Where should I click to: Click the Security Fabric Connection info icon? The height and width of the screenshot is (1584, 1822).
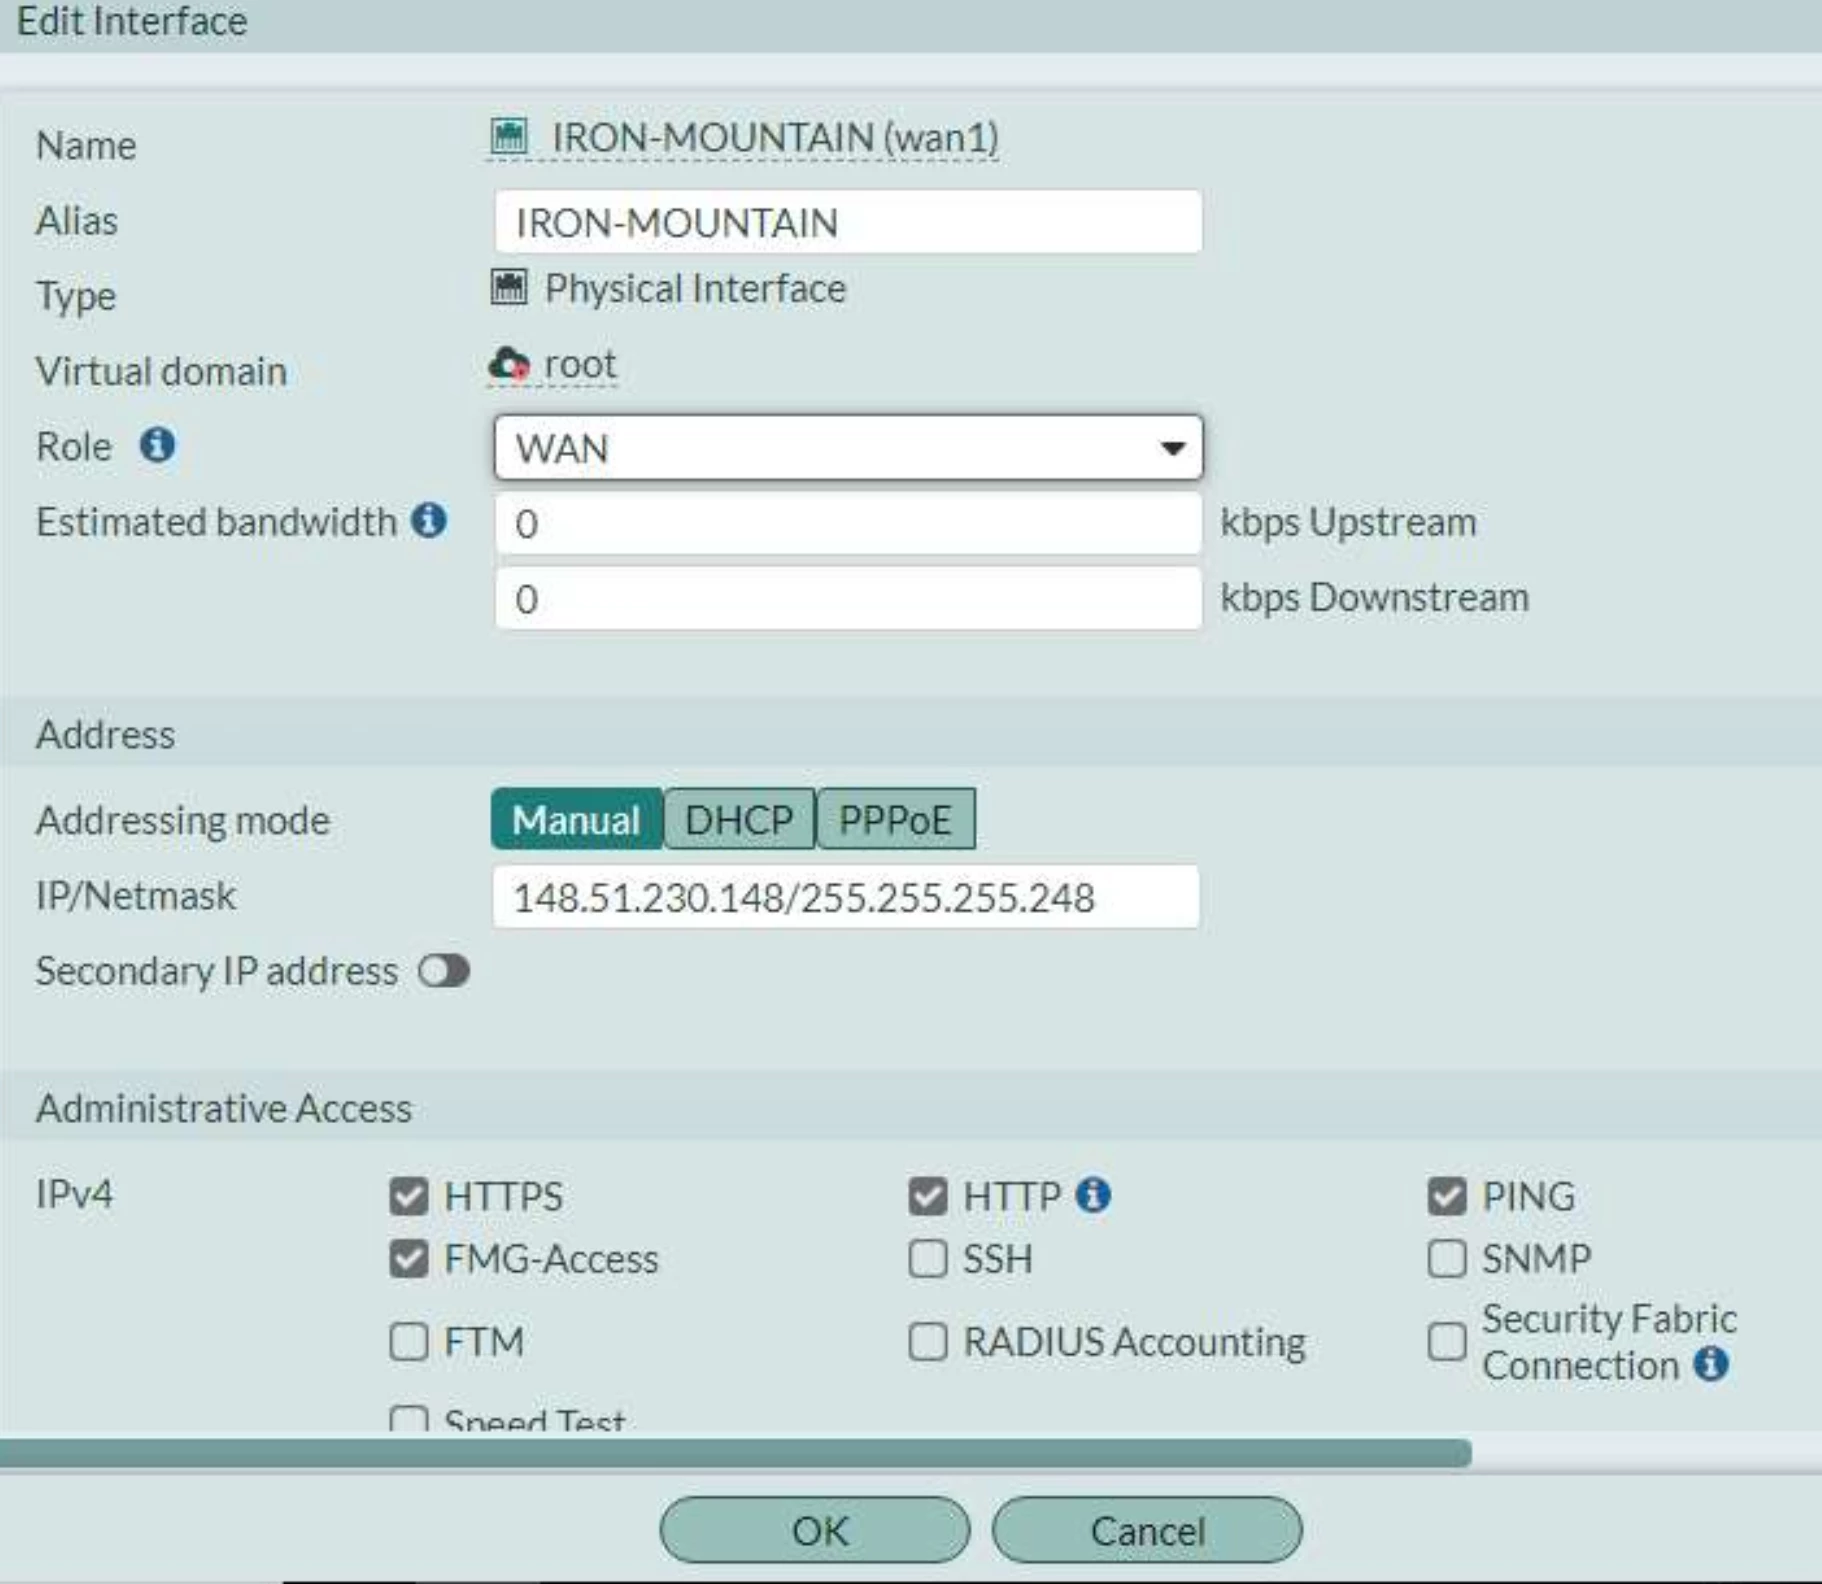[x=1711, y=1363]
